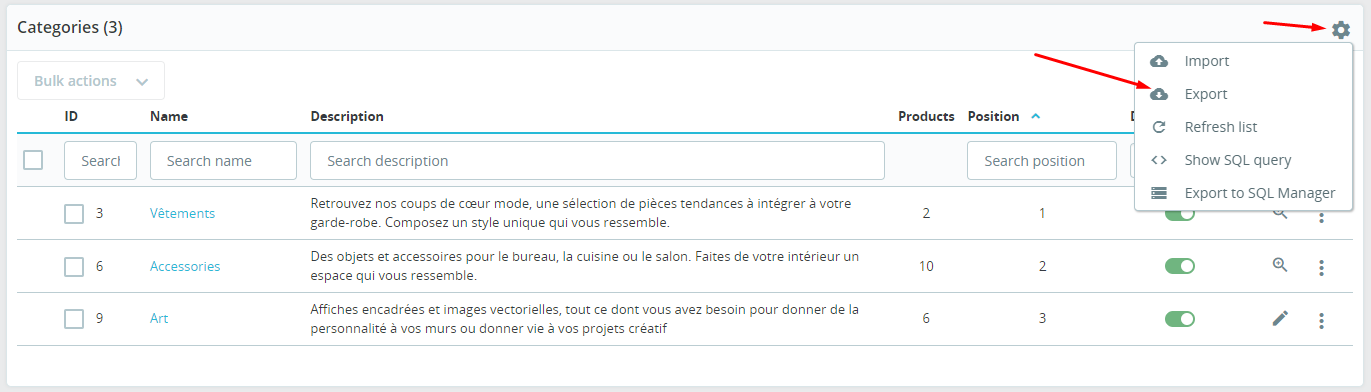Focus the Search description input field
The image size is (1371, 392).
pyautogui.click(x=597, y=160)
